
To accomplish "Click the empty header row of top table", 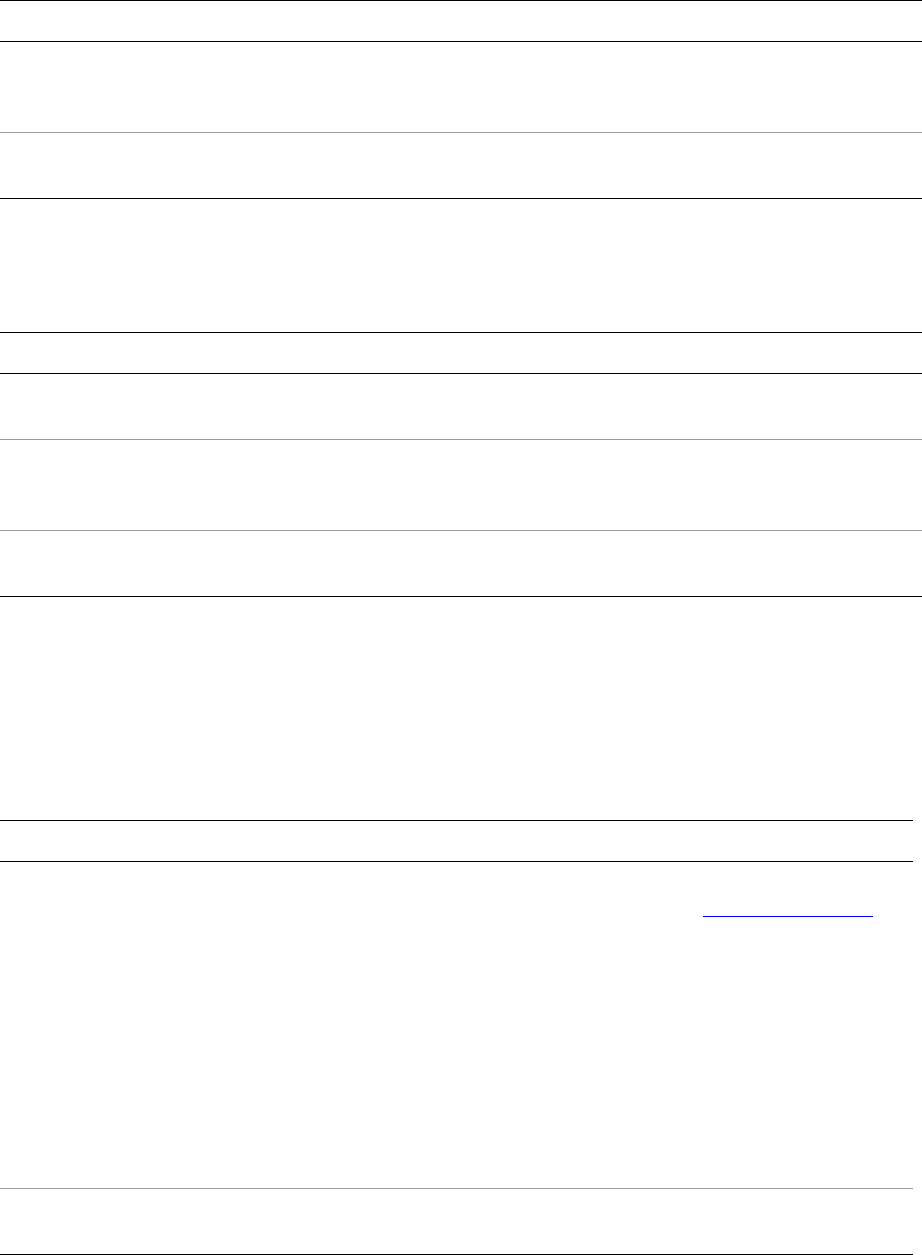I will [460, 21].
